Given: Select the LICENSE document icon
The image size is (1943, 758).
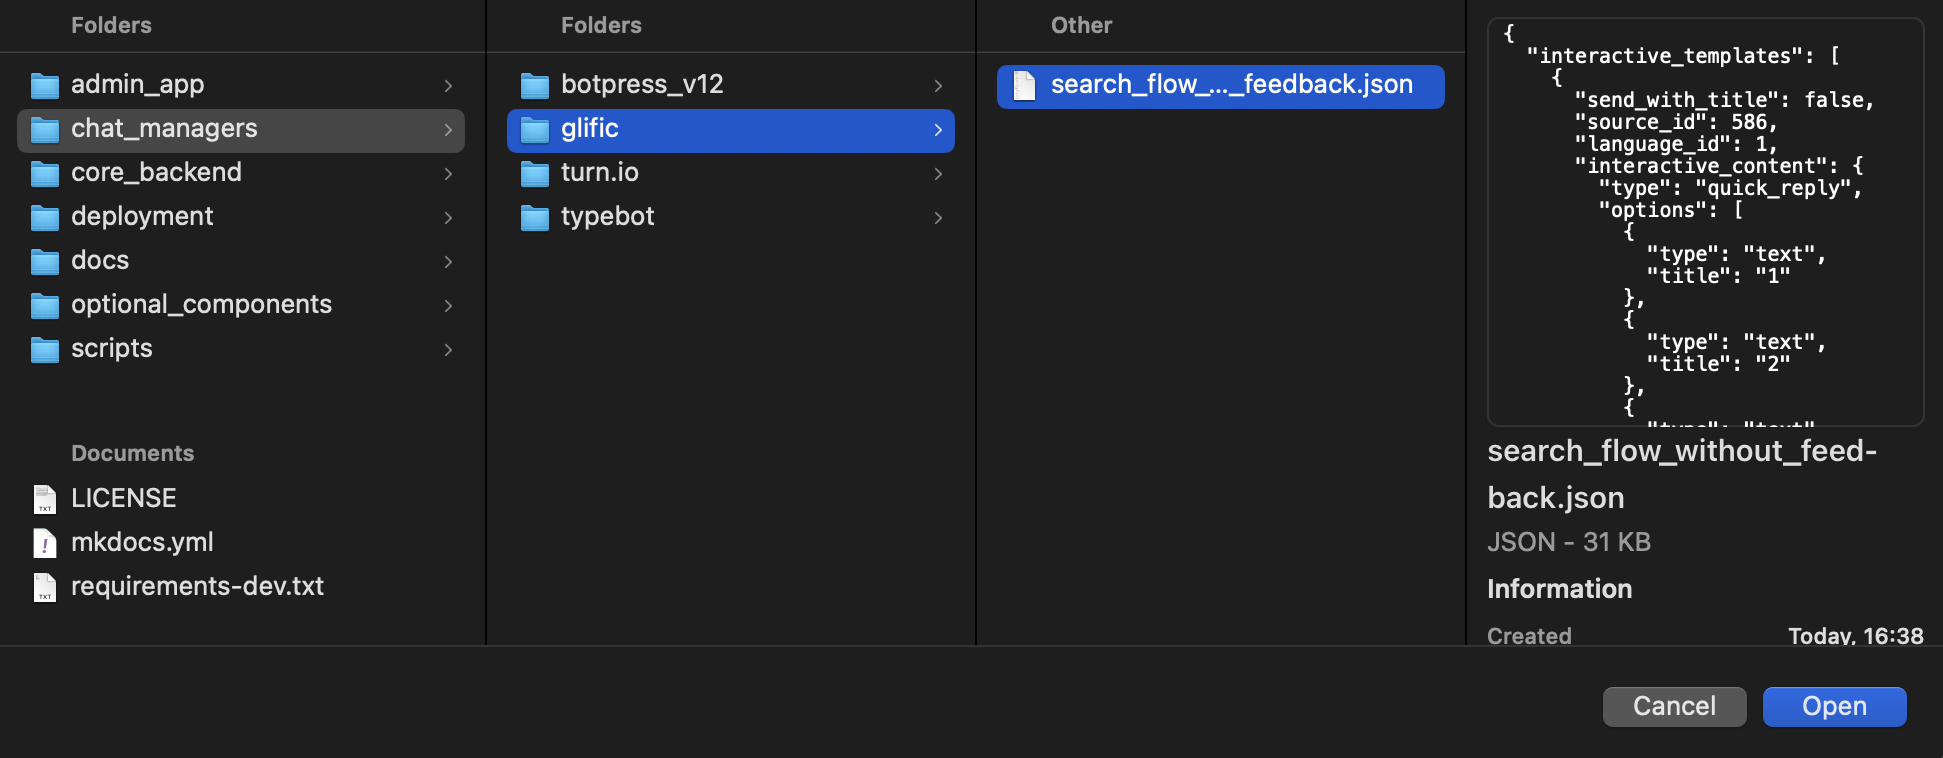Looking at the screenshot, I should [x=45, y=499].
